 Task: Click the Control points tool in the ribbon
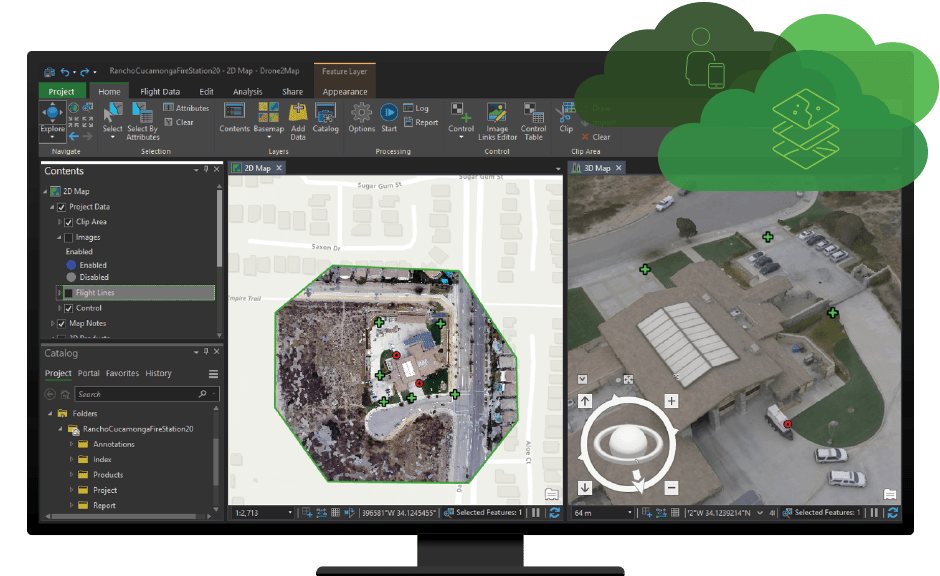point(461,120)
